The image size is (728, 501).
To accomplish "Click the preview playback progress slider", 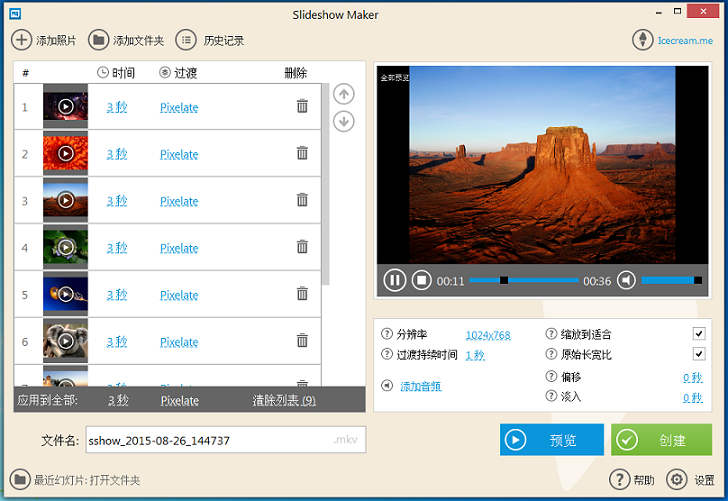I will click(x=524, y=281).
